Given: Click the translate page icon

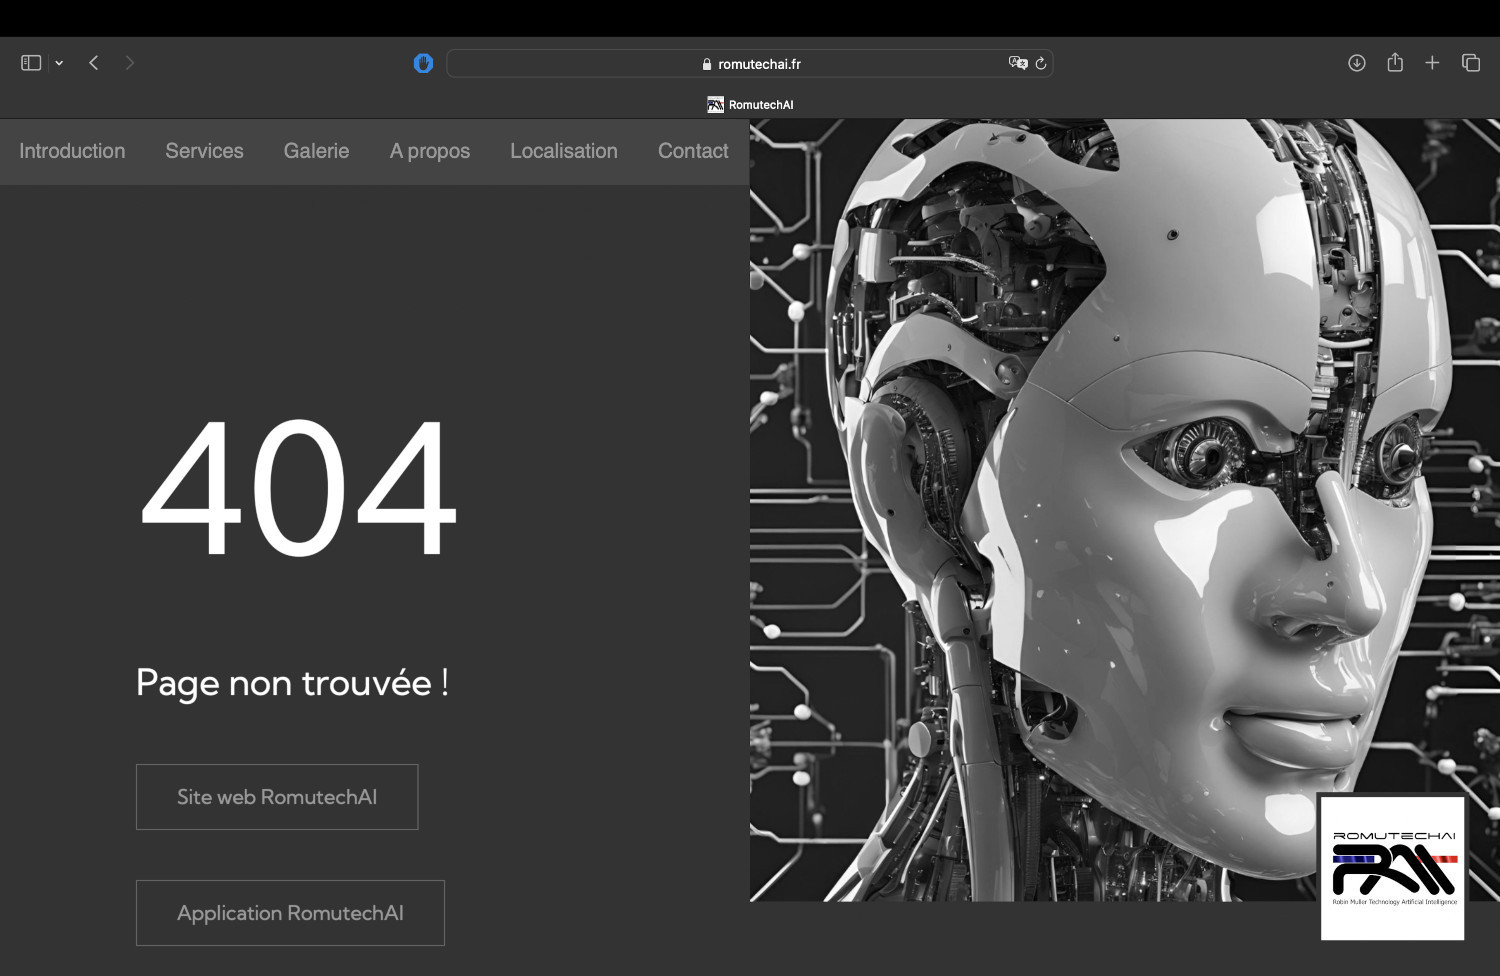Looking at the screenshot, I should click(1017, 63).
